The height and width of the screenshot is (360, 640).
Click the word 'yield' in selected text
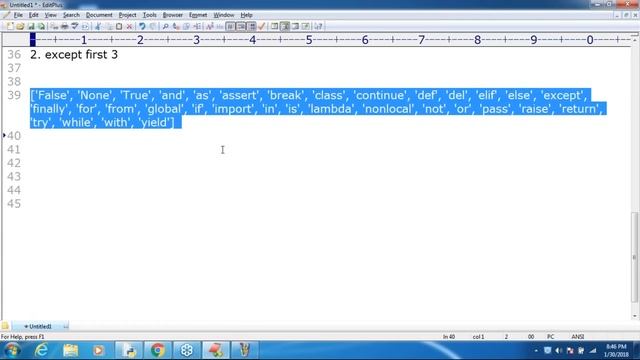tap(154, 122)
